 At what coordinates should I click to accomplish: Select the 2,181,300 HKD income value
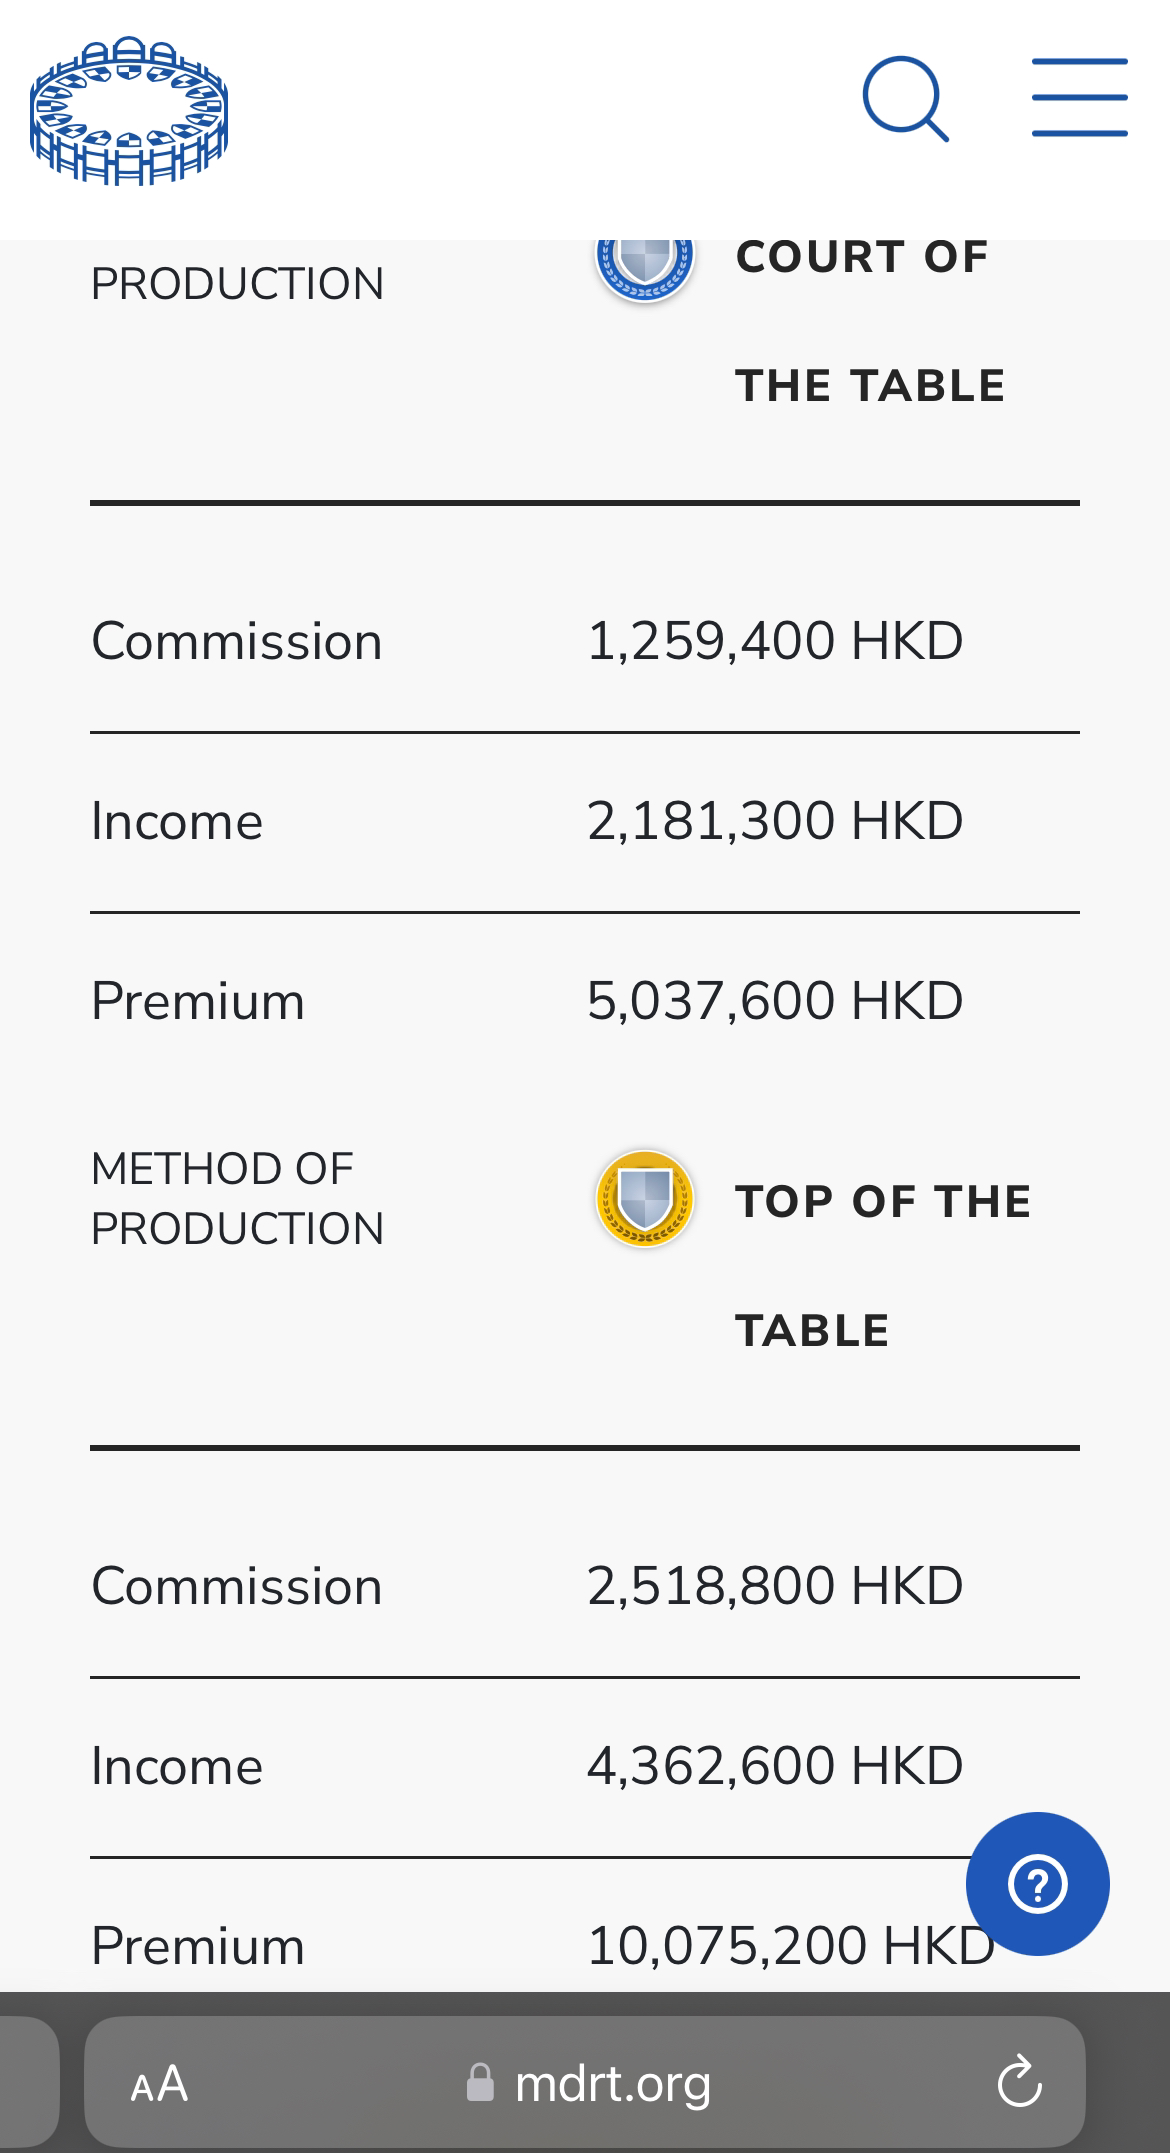775,821
